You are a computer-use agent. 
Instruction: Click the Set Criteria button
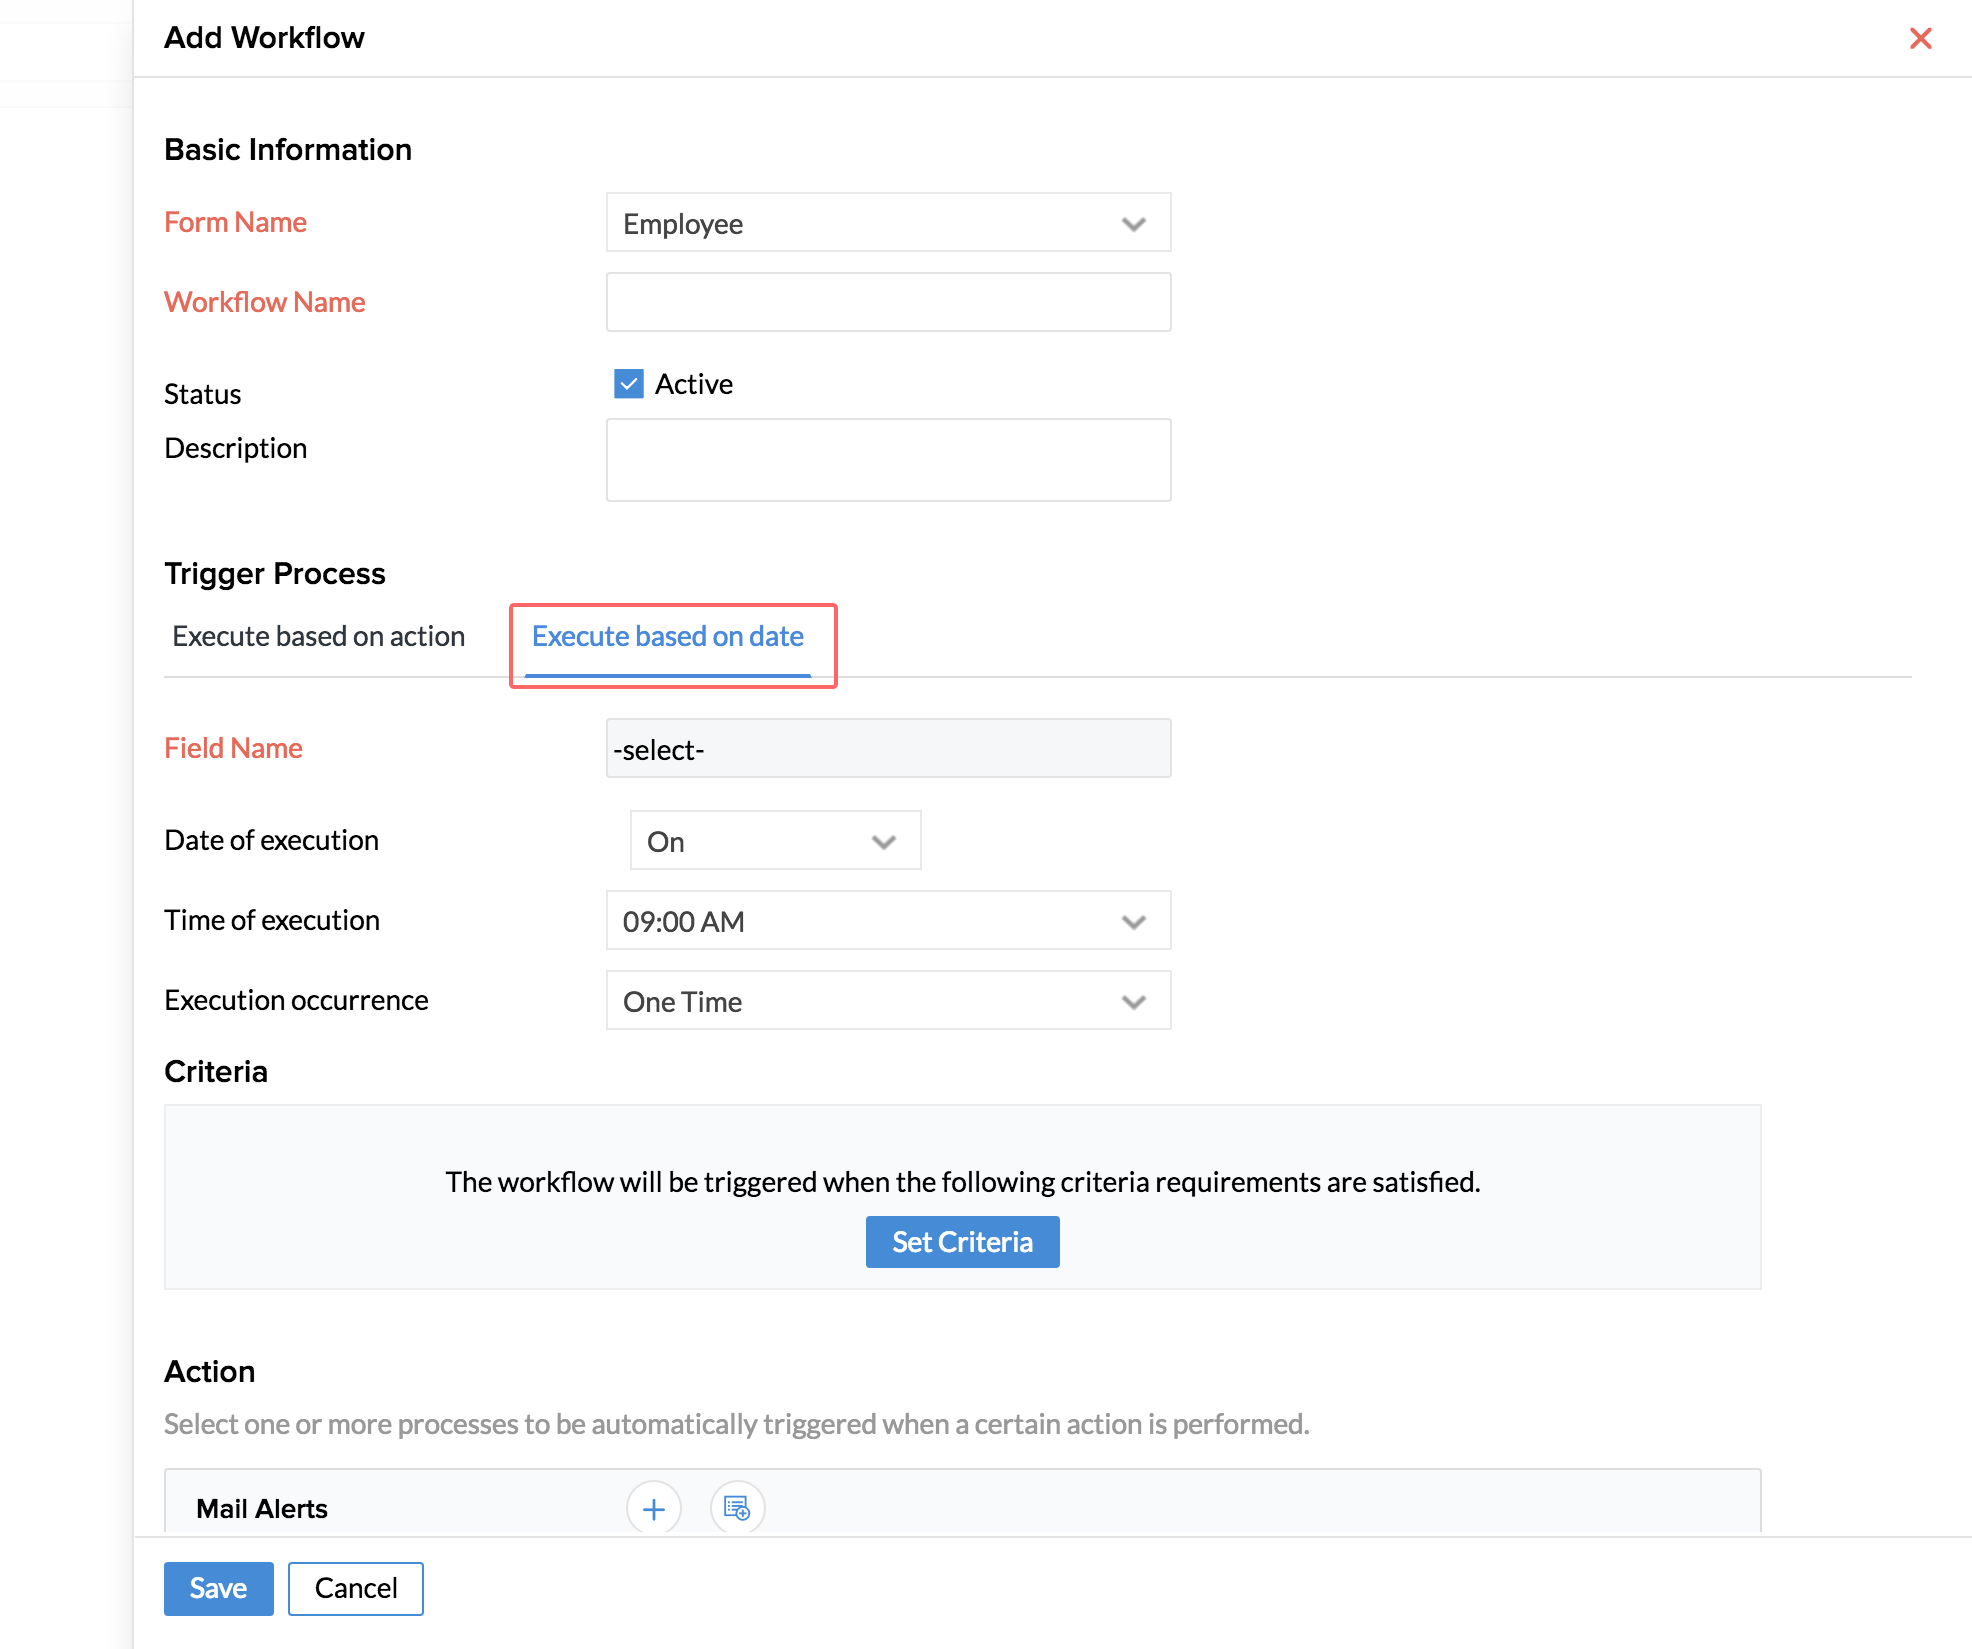coord(962,1242)
